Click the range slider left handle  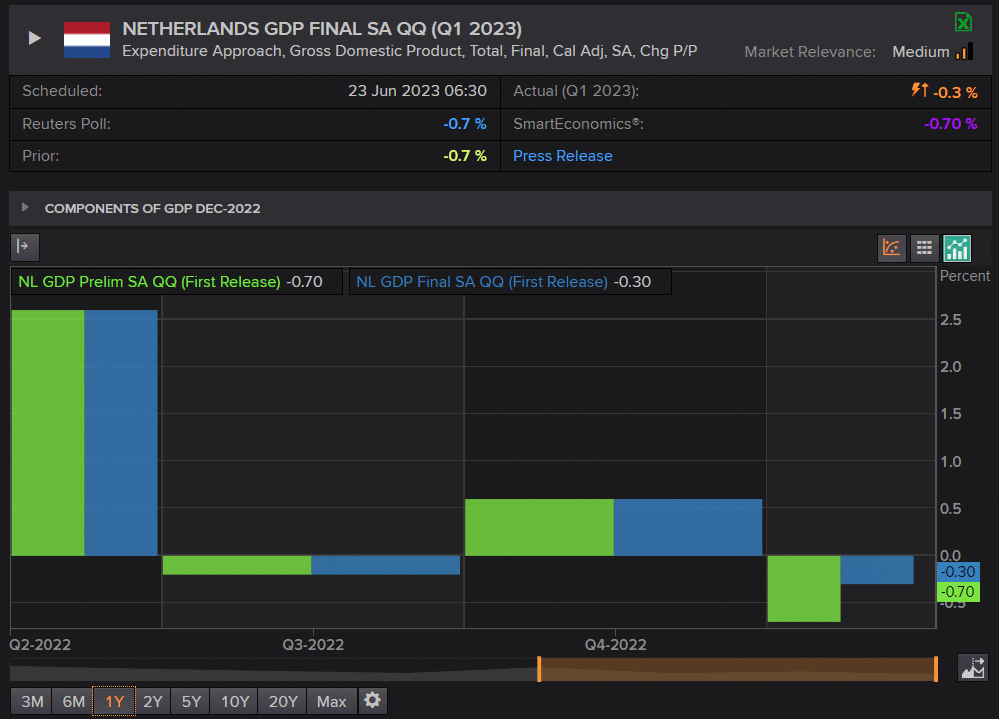pyautogui.click(x=539, y=669)
